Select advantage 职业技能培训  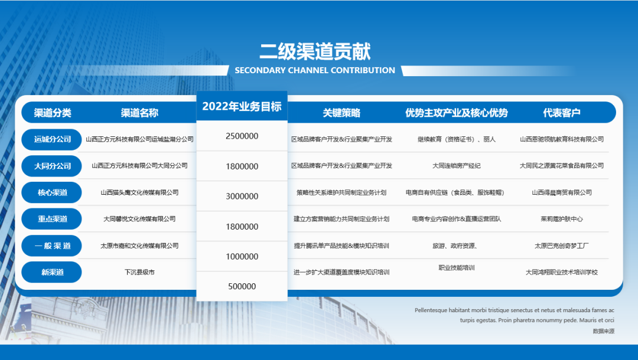(457, 268)
